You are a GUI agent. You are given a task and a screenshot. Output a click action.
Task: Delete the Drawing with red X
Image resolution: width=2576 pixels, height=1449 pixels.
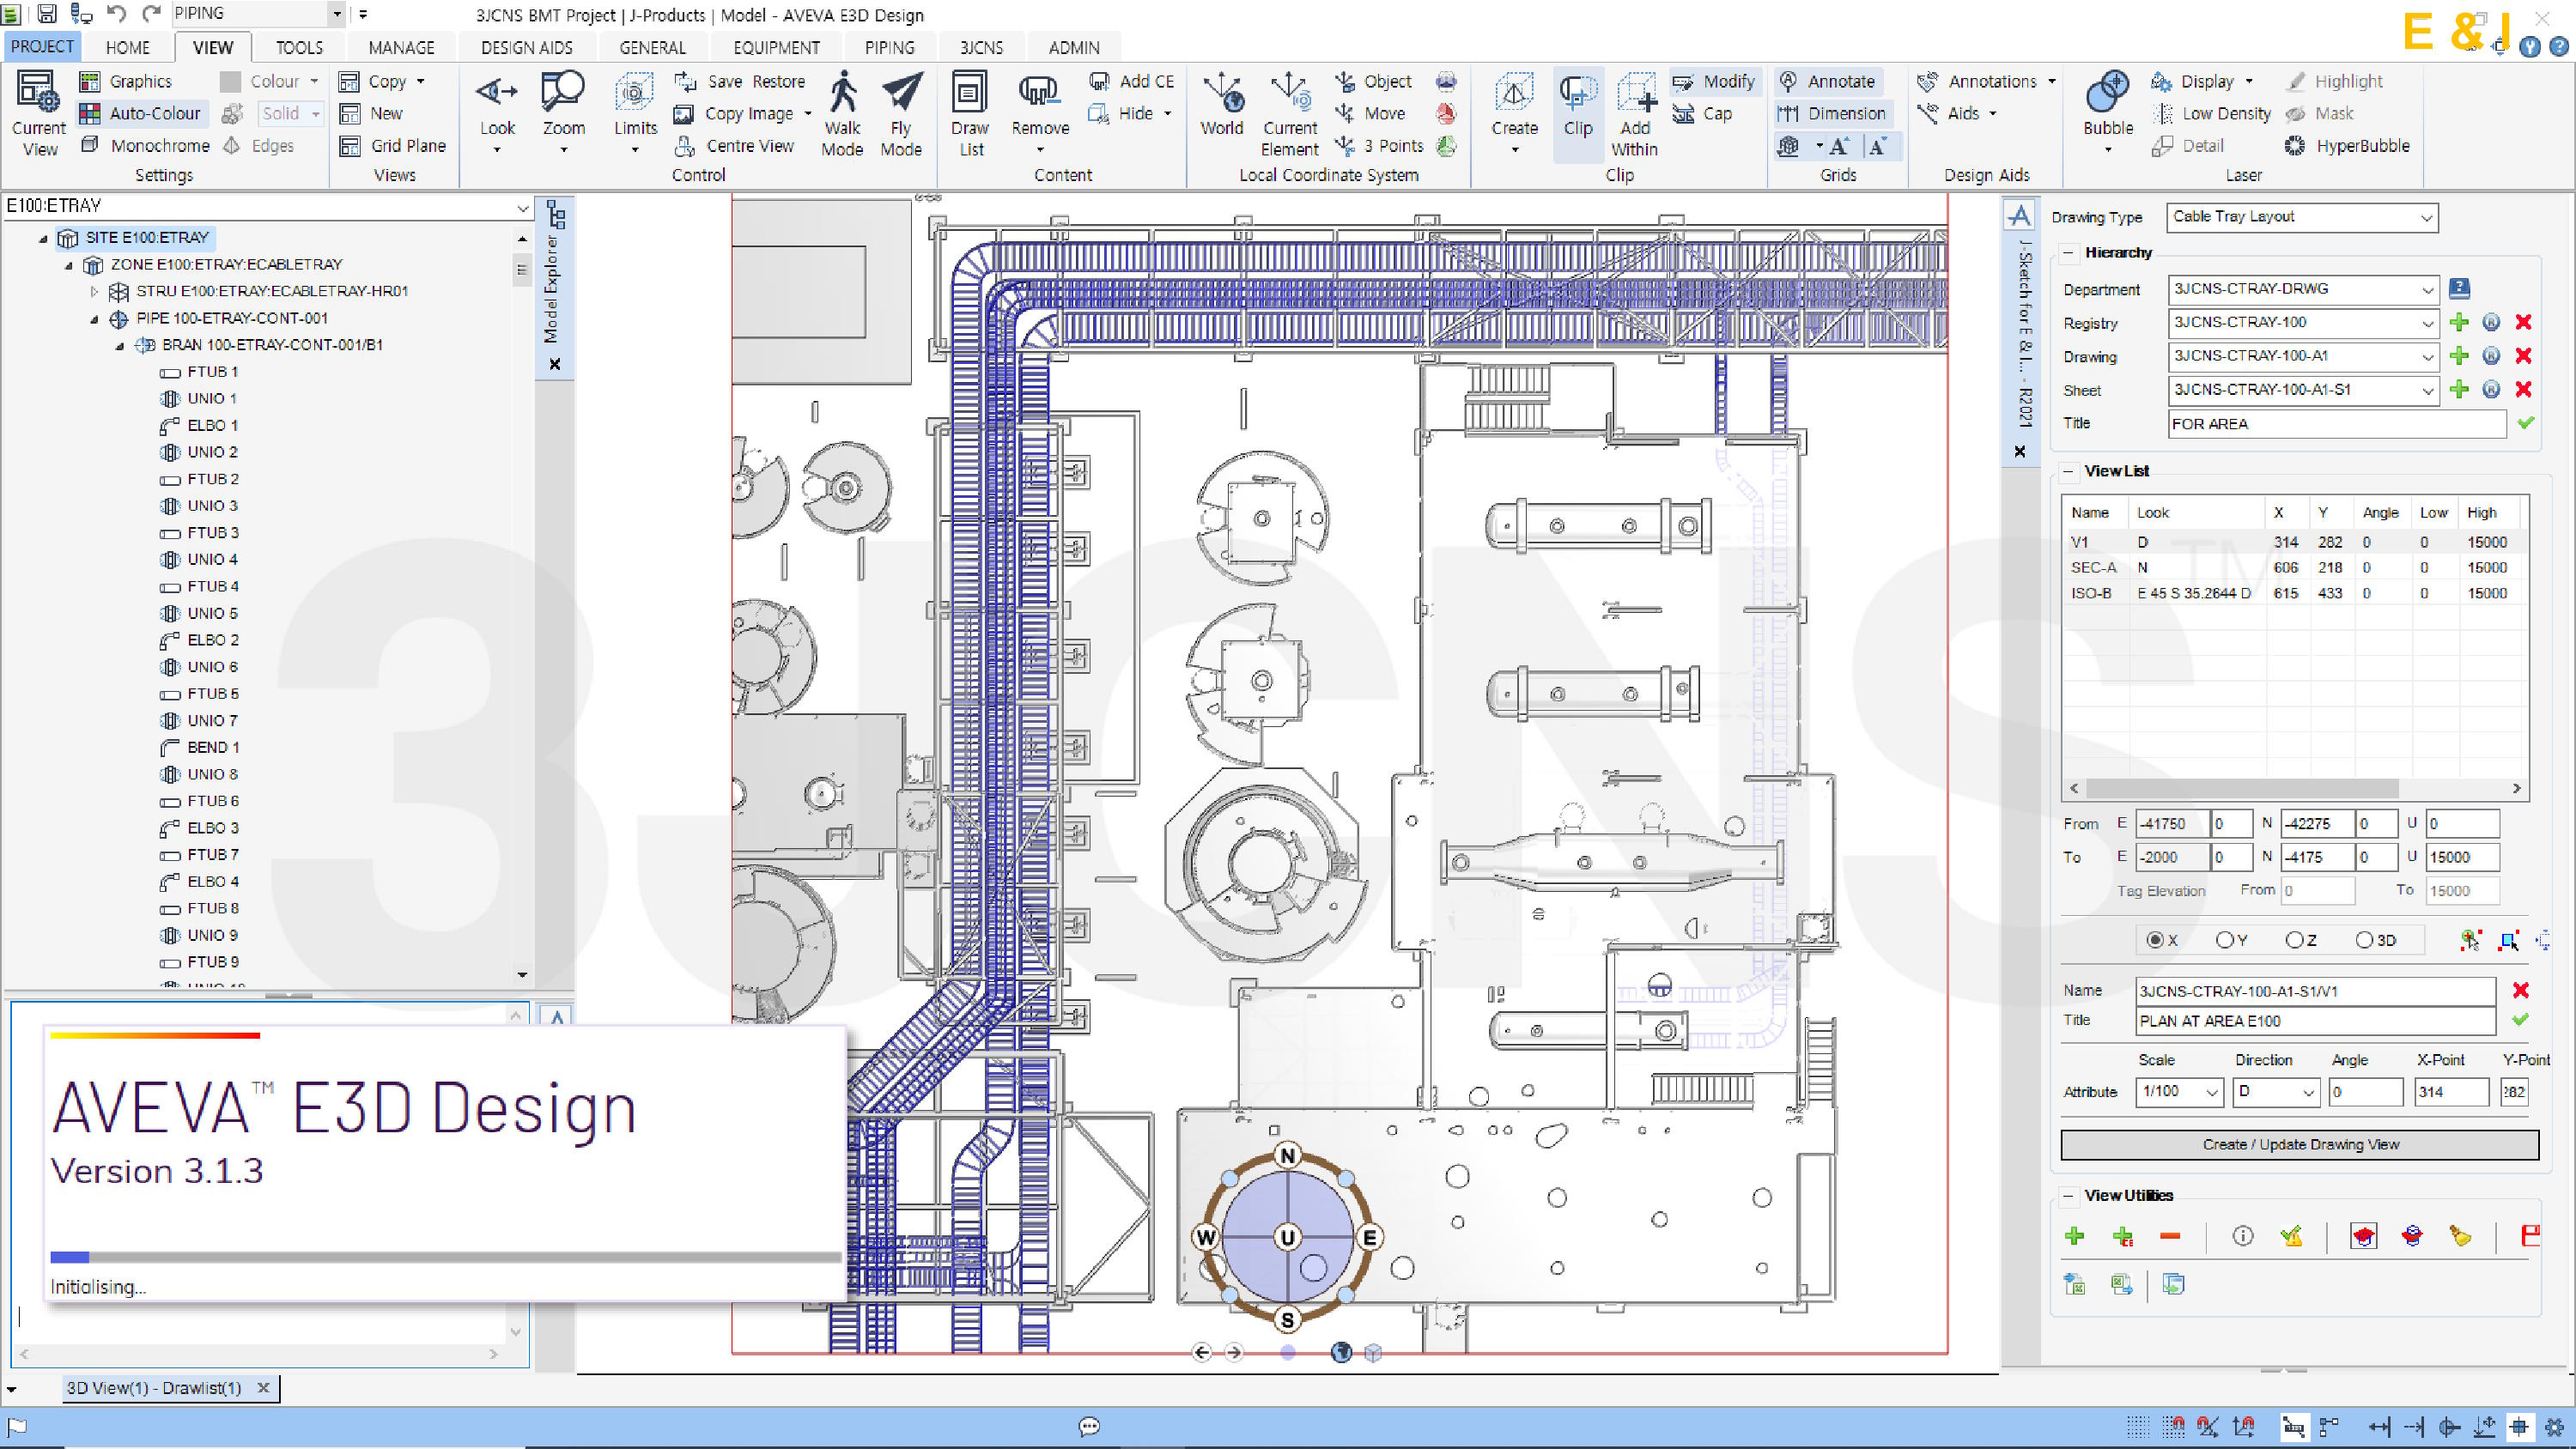click(x=2523, y=356)
